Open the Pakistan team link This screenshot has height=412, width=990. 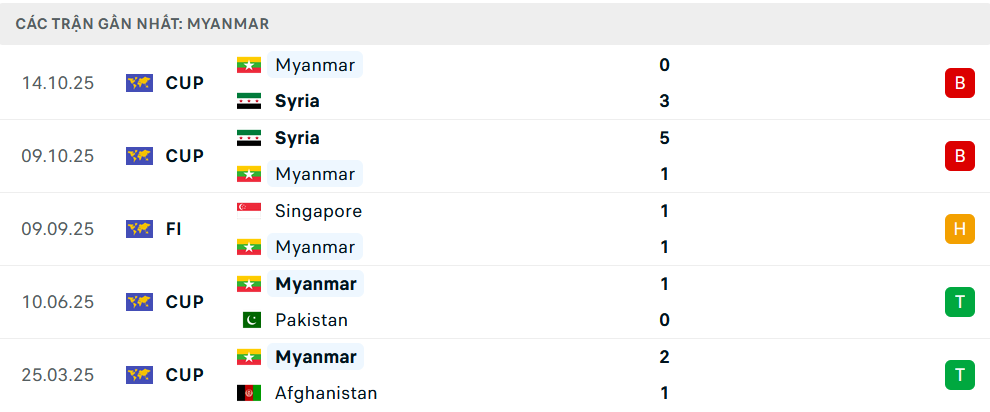click(x=311, y=320)
